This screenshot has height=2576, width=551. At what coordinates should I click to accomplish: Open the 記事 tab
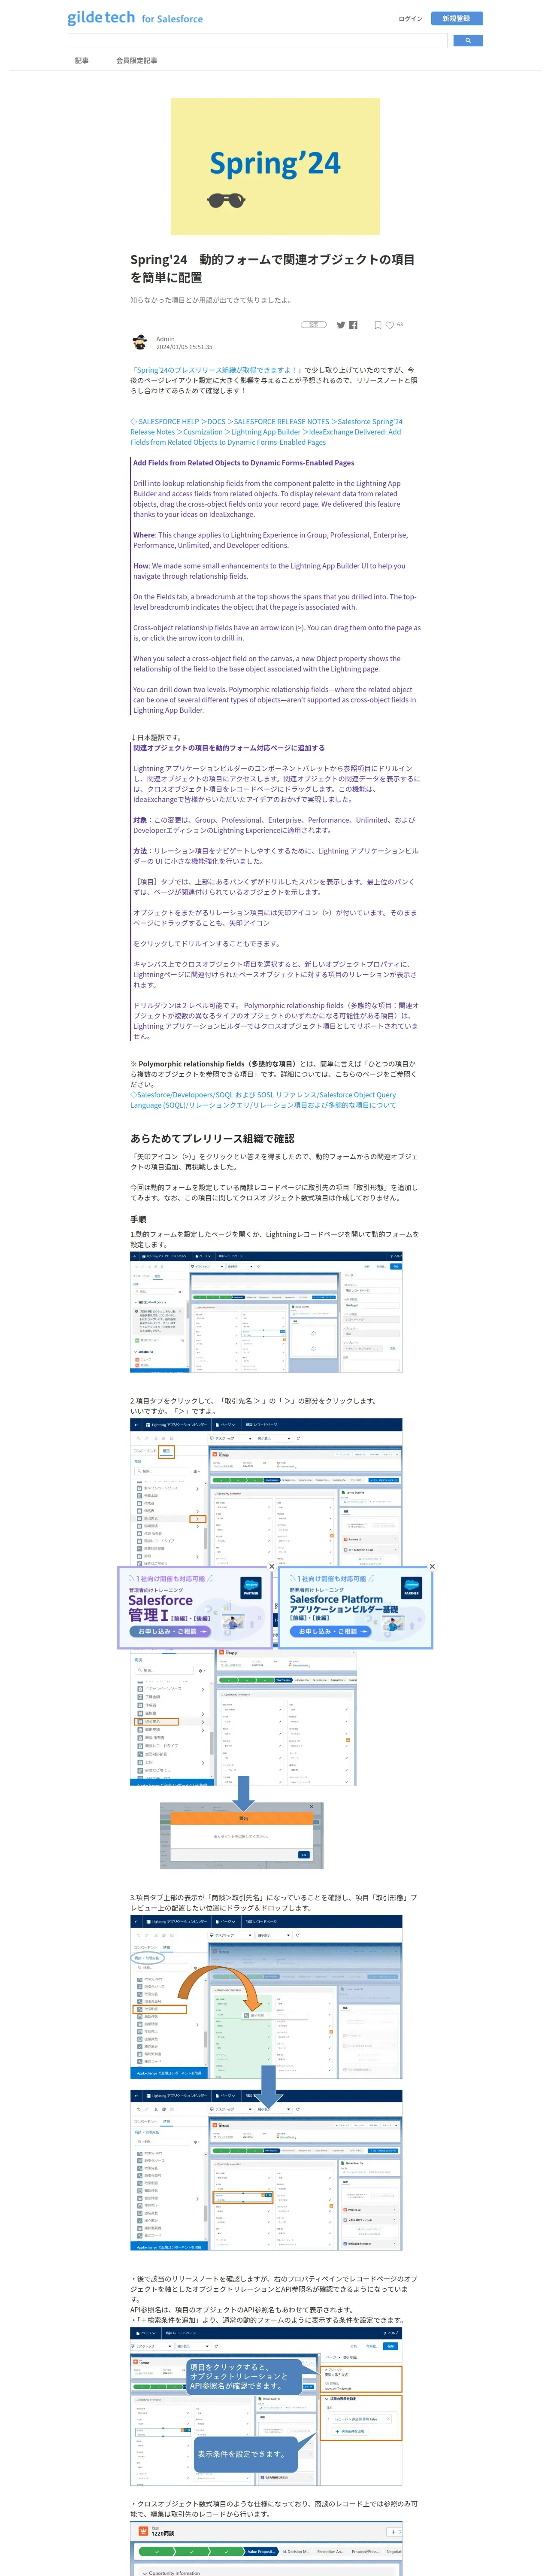coord(82,61)
